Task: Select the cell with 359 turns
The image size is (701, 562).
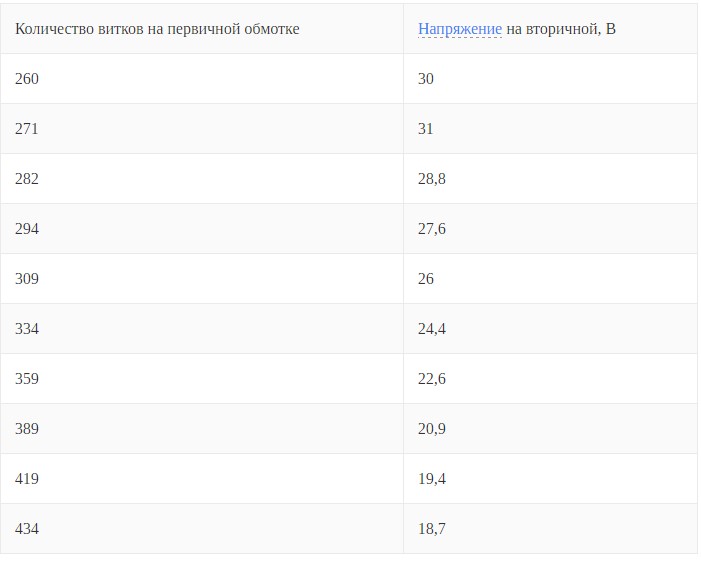Action: (x=27, y=379)
